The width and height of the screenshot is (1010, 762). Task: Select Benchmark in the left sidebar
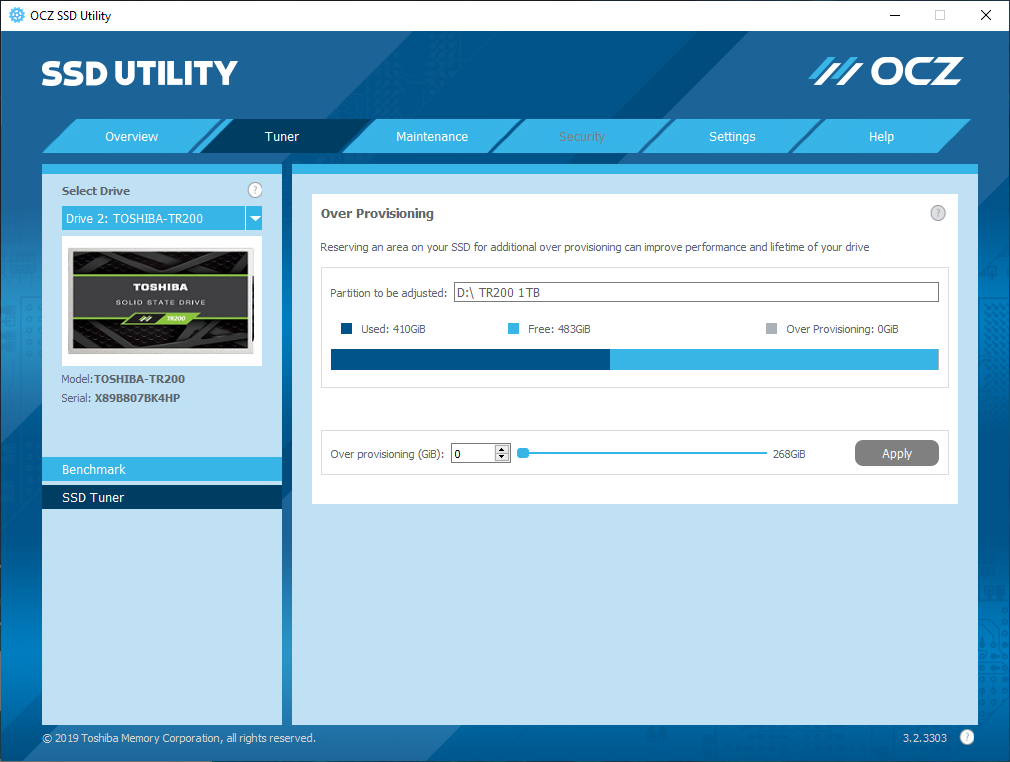162,469
